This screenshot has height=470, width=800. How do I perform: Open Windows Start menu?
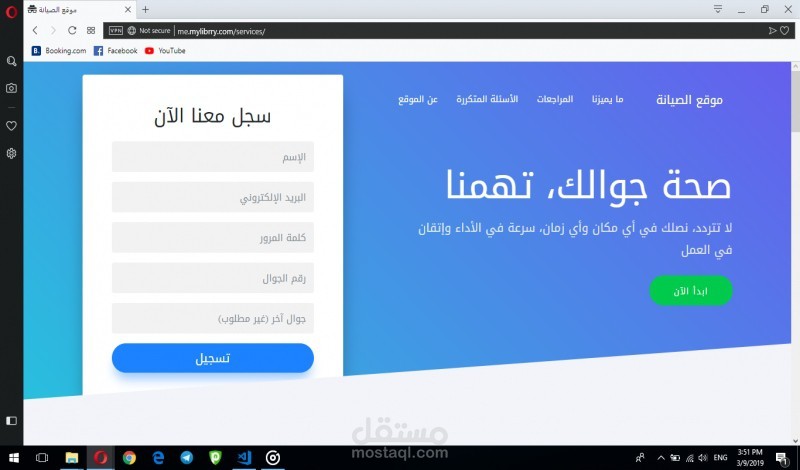pos(13,458)
